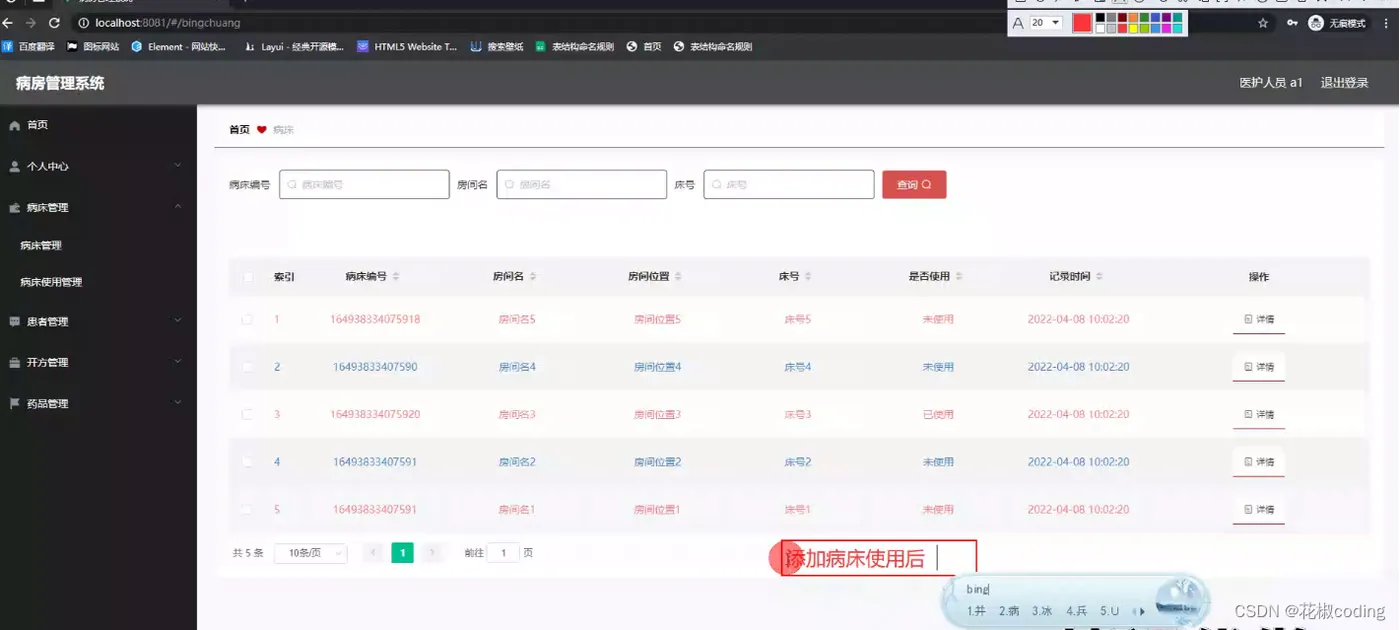Pick the yellow color swatch
The height and width of the screenshot is (630, 1400).
click(1133, 29)
